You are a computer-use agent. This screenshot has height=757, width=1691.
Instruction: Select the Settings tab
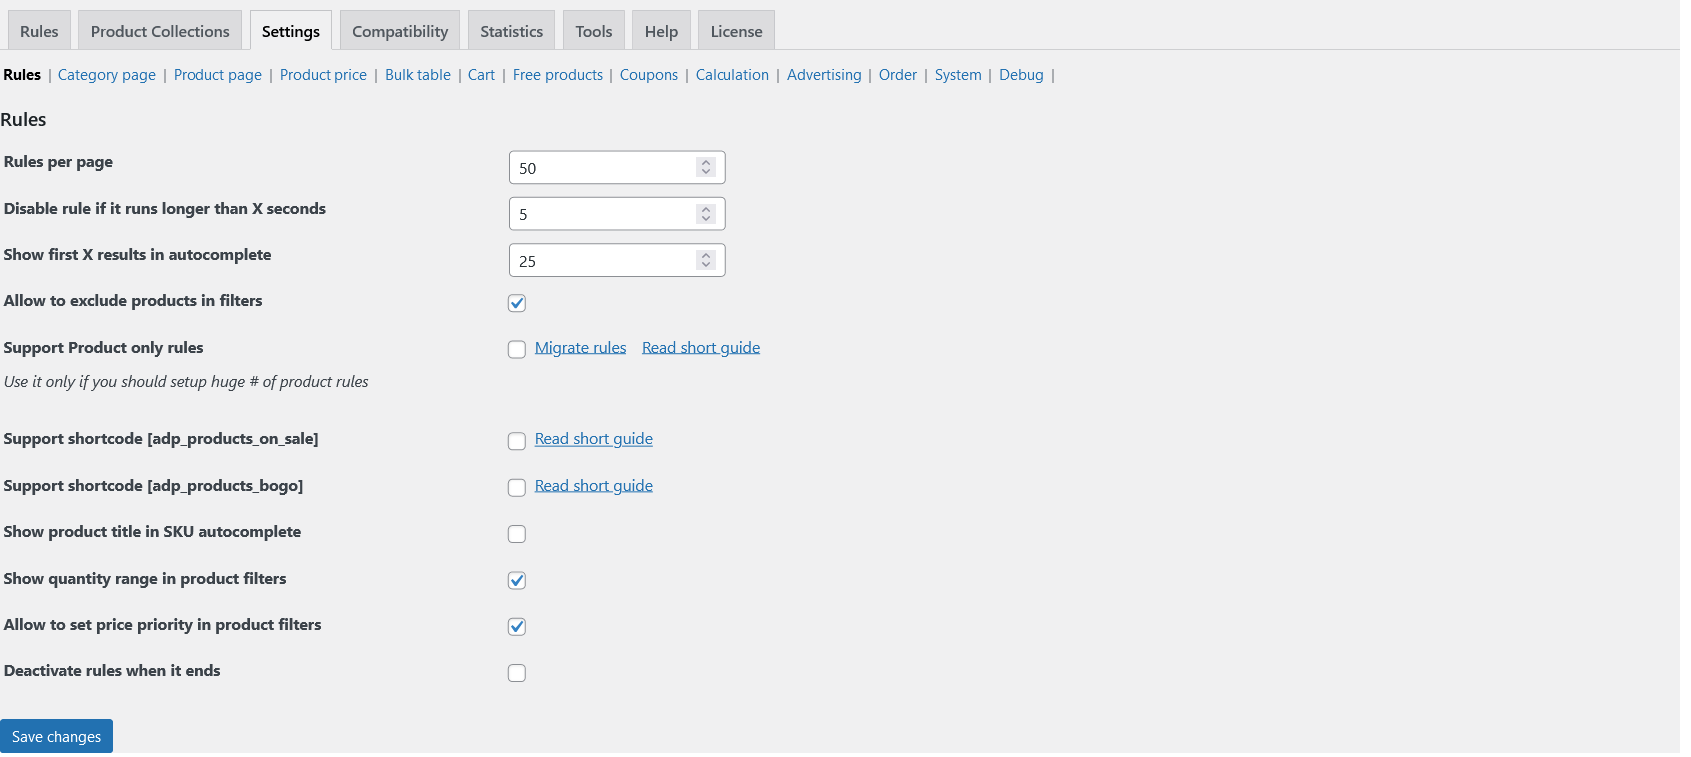291,31
